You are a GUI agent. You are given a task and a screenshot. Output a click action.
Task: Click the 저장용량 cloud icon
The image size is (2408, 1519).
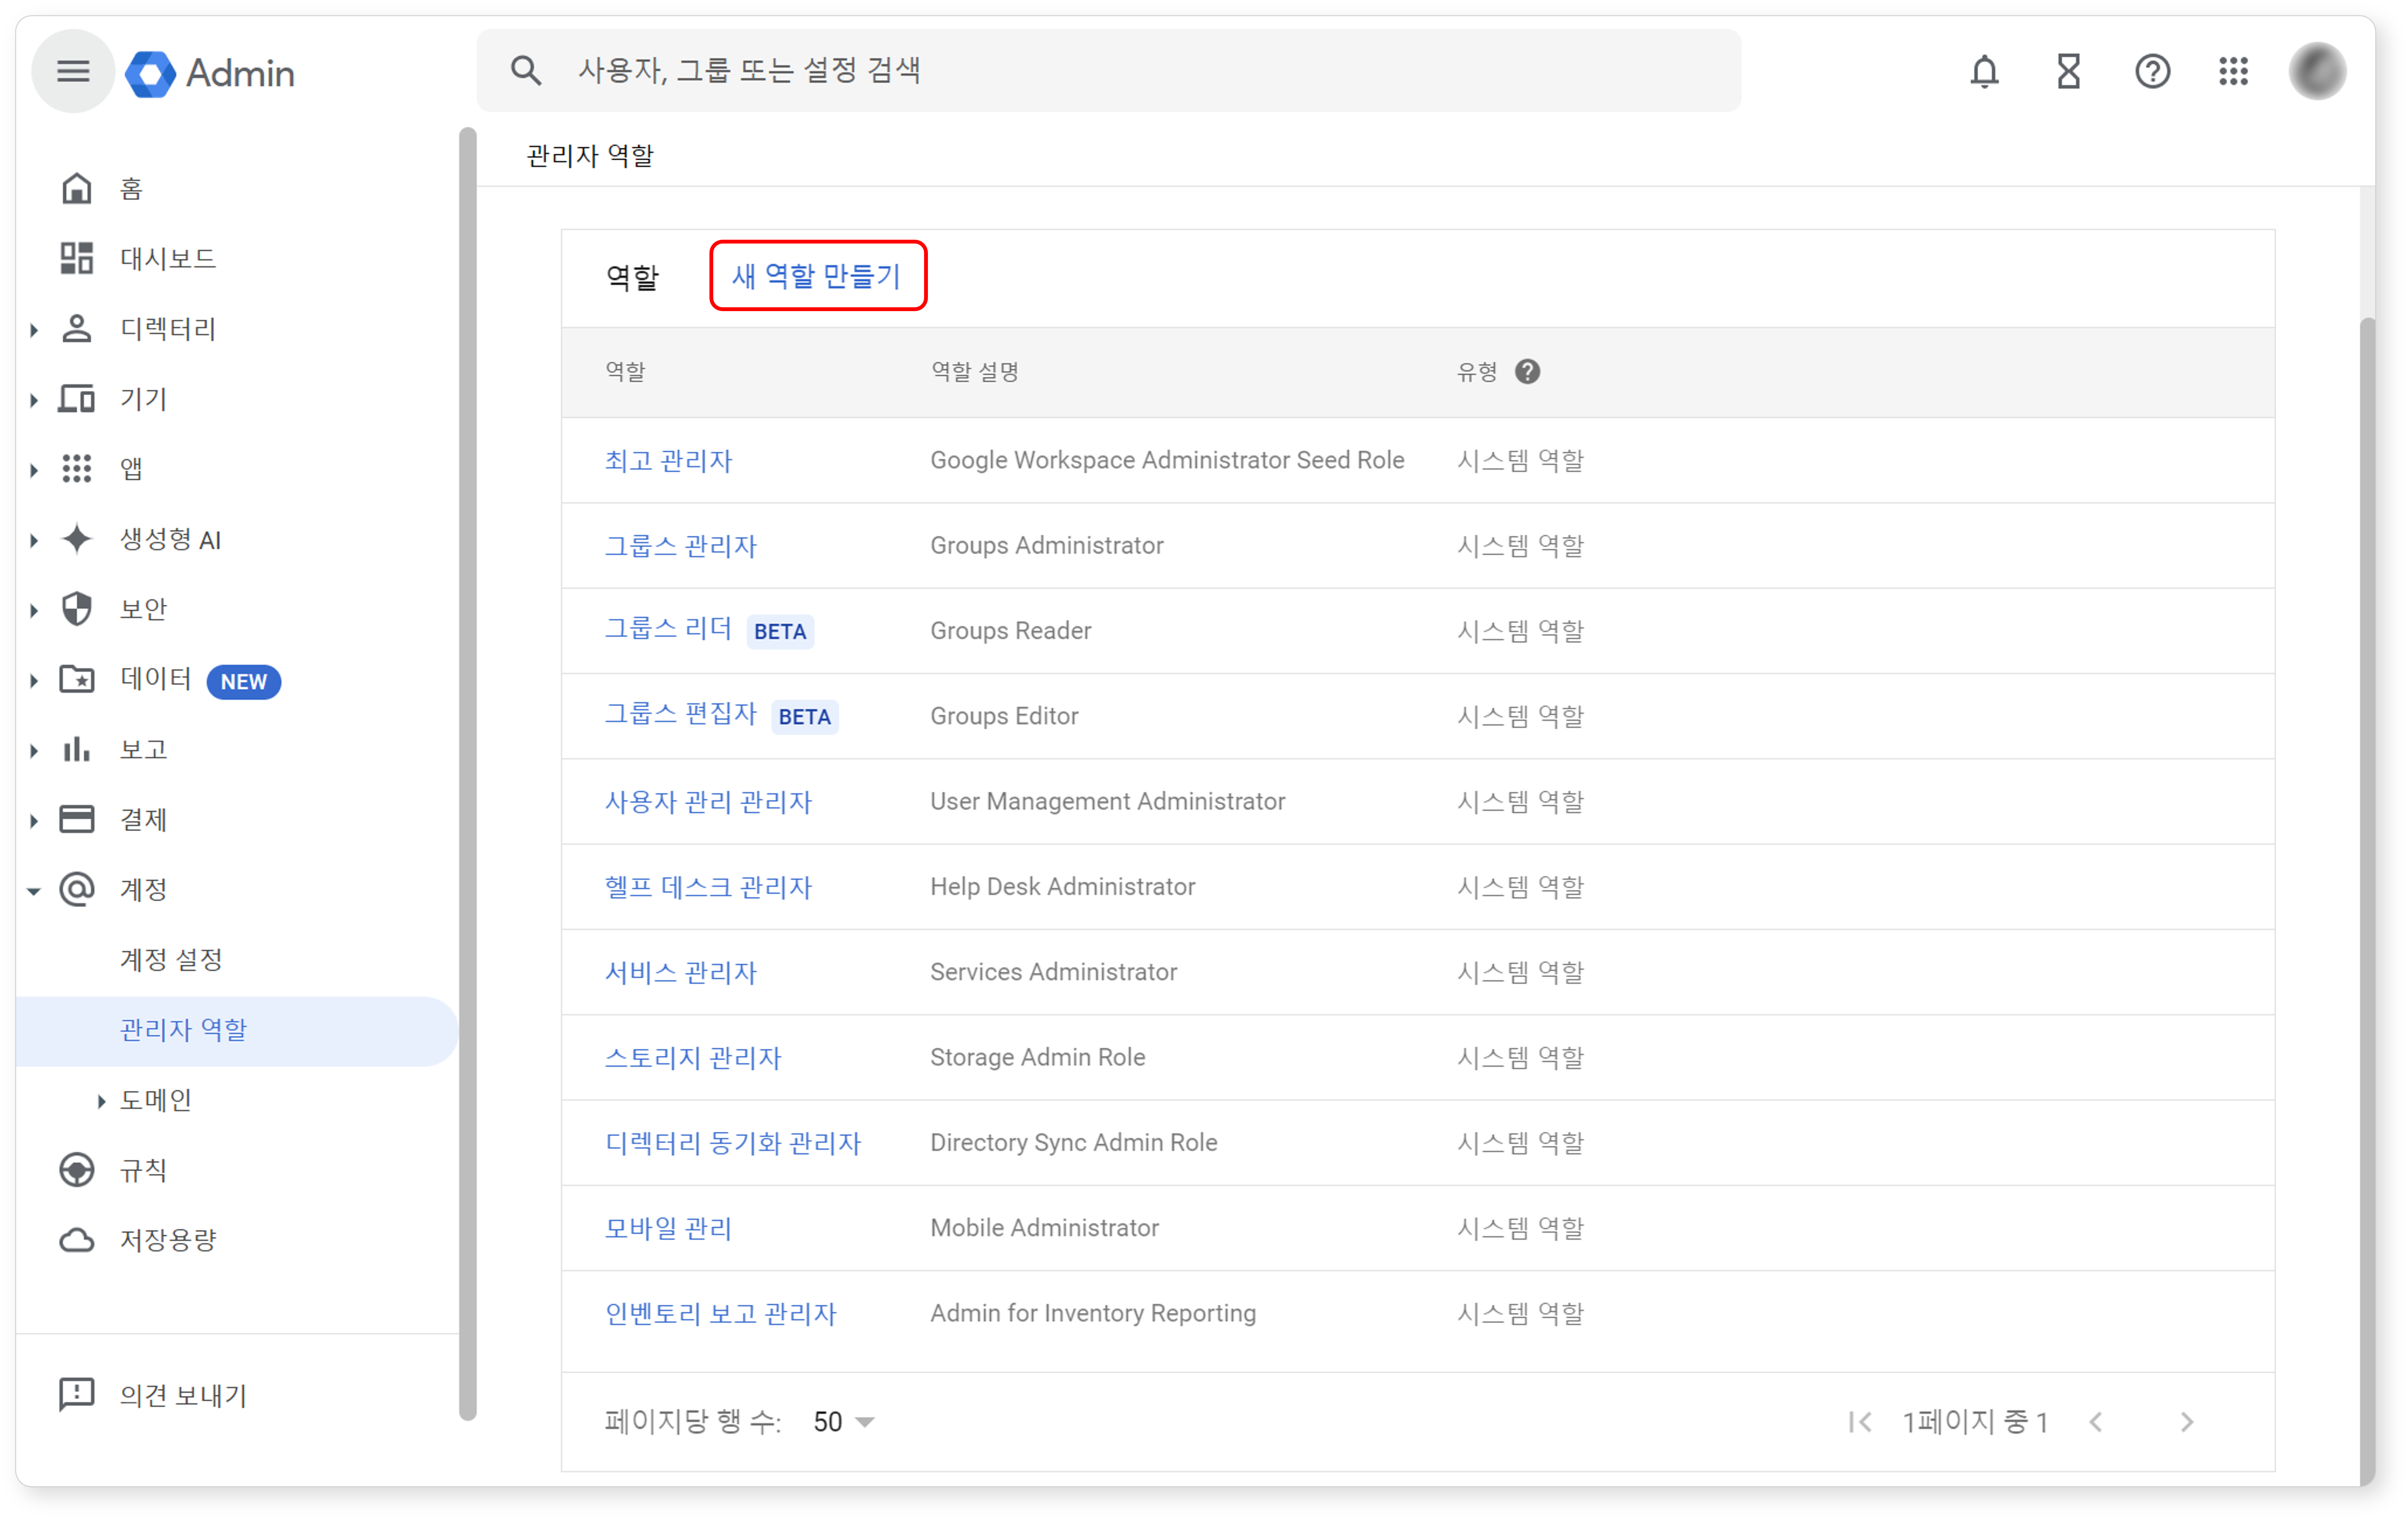pyautogui.click(x=77, y=1240)
